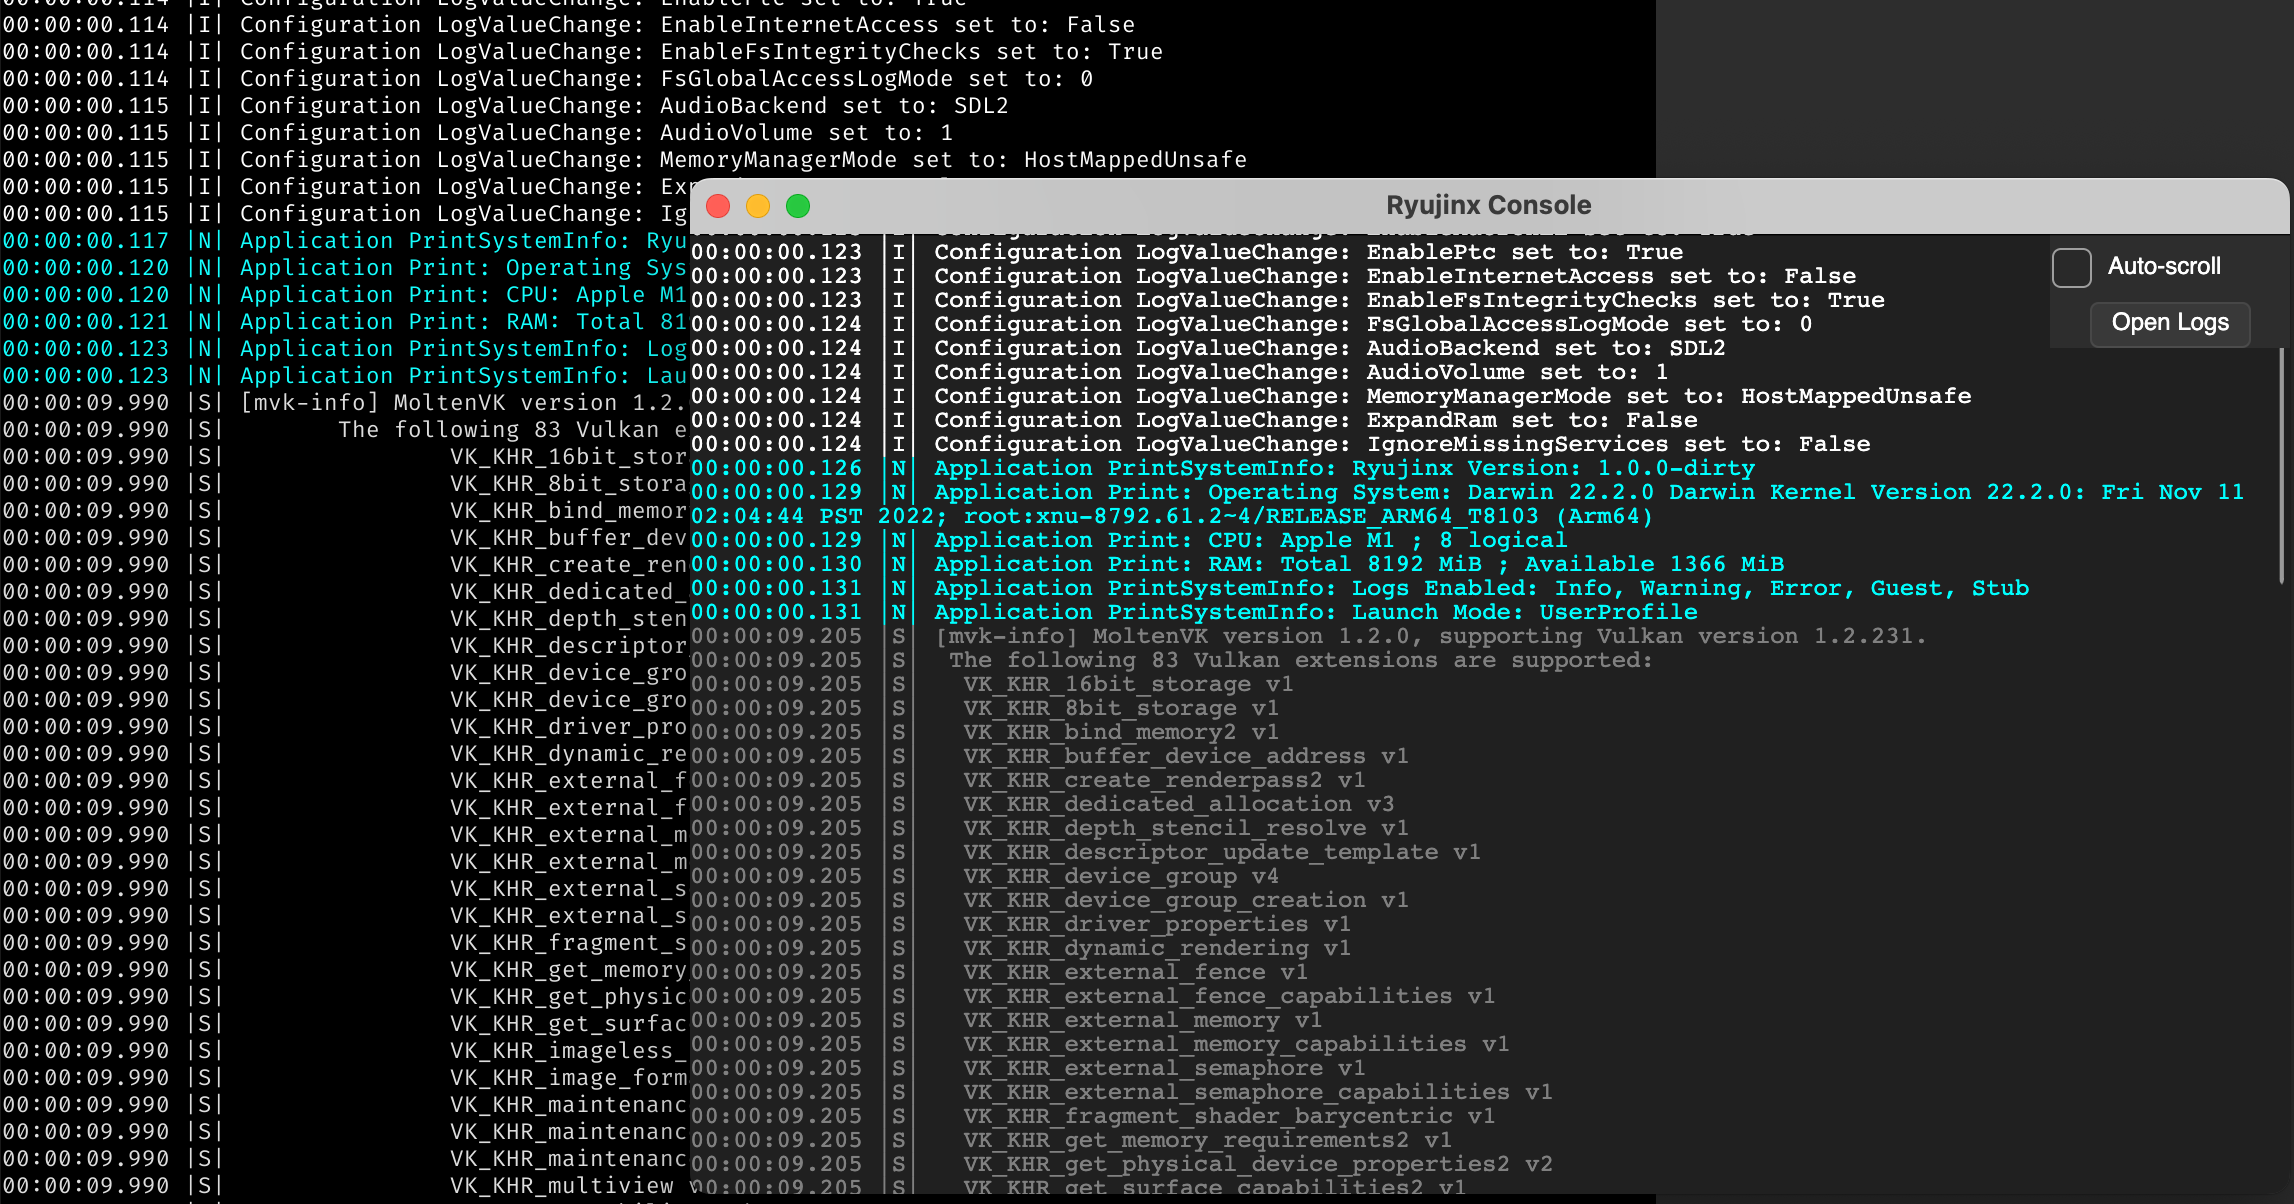The width and height of the screenshot is (2294, 1204).
Task: Select the MoltenVK version 1.2.0 log line
Action: 1400,636
